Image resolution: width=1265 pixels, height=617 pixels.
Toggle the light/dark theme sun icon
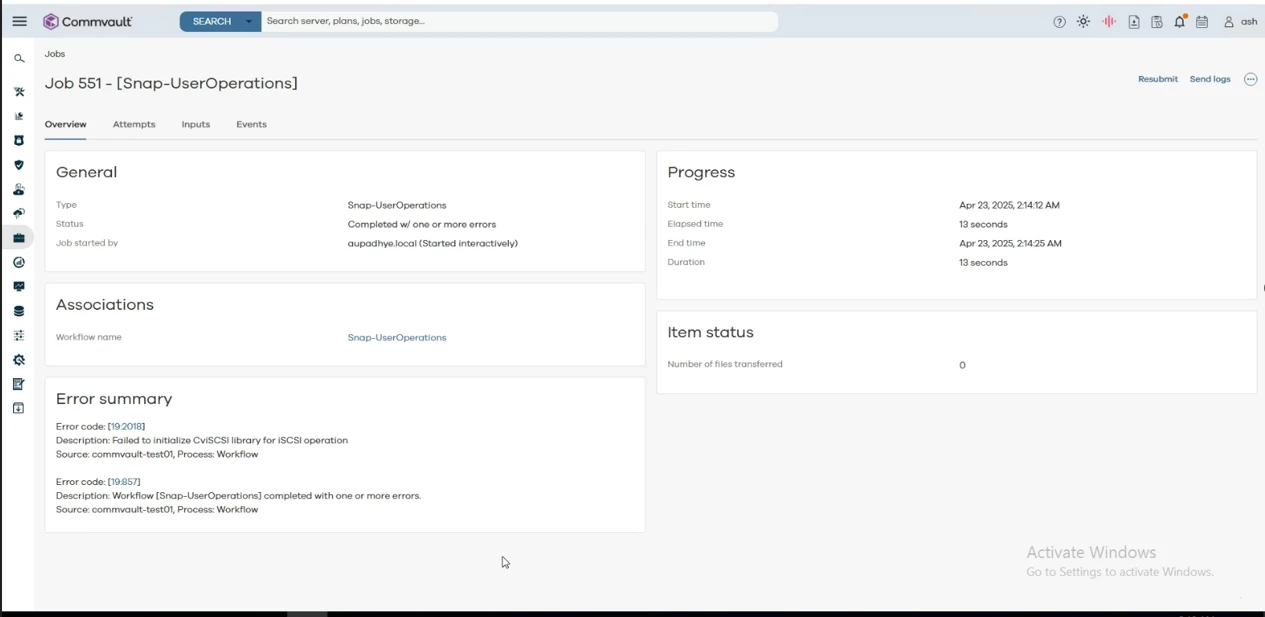(1083, 22)
